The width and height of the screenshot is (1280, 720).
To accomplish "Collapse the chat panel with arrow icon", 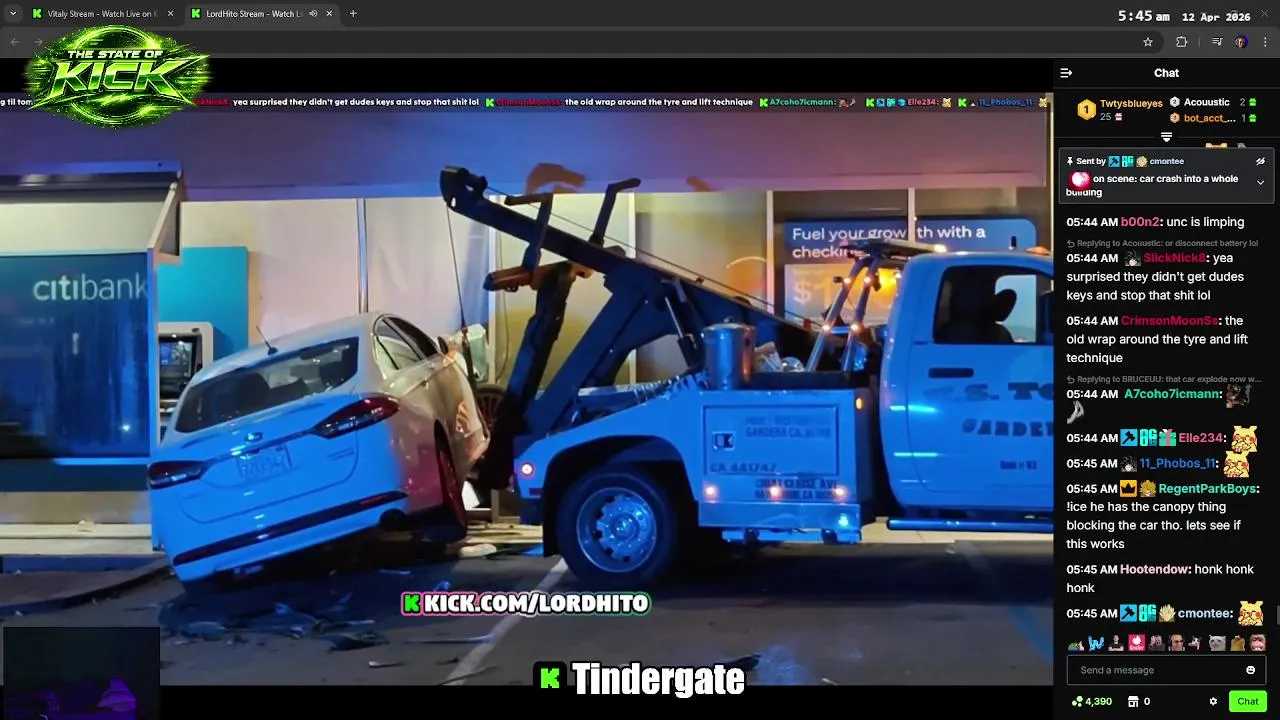I will pos(1066,73).
